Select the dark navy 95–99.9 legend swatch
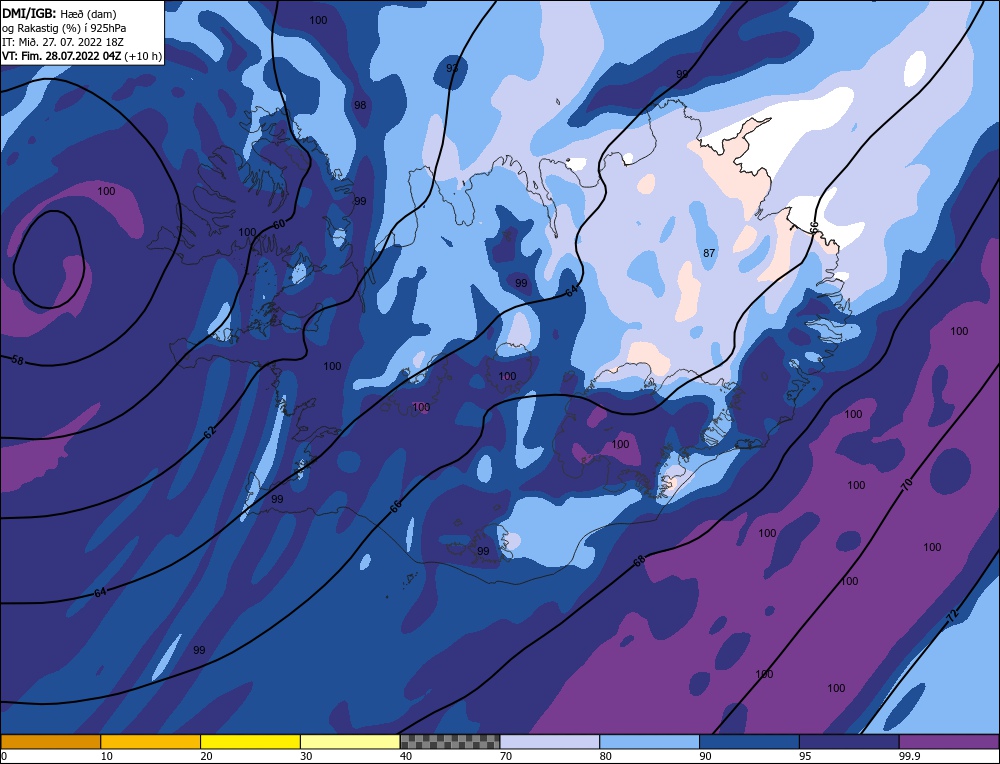The width and height of the screenshot is (1000, 764). (x=849, y=741)
